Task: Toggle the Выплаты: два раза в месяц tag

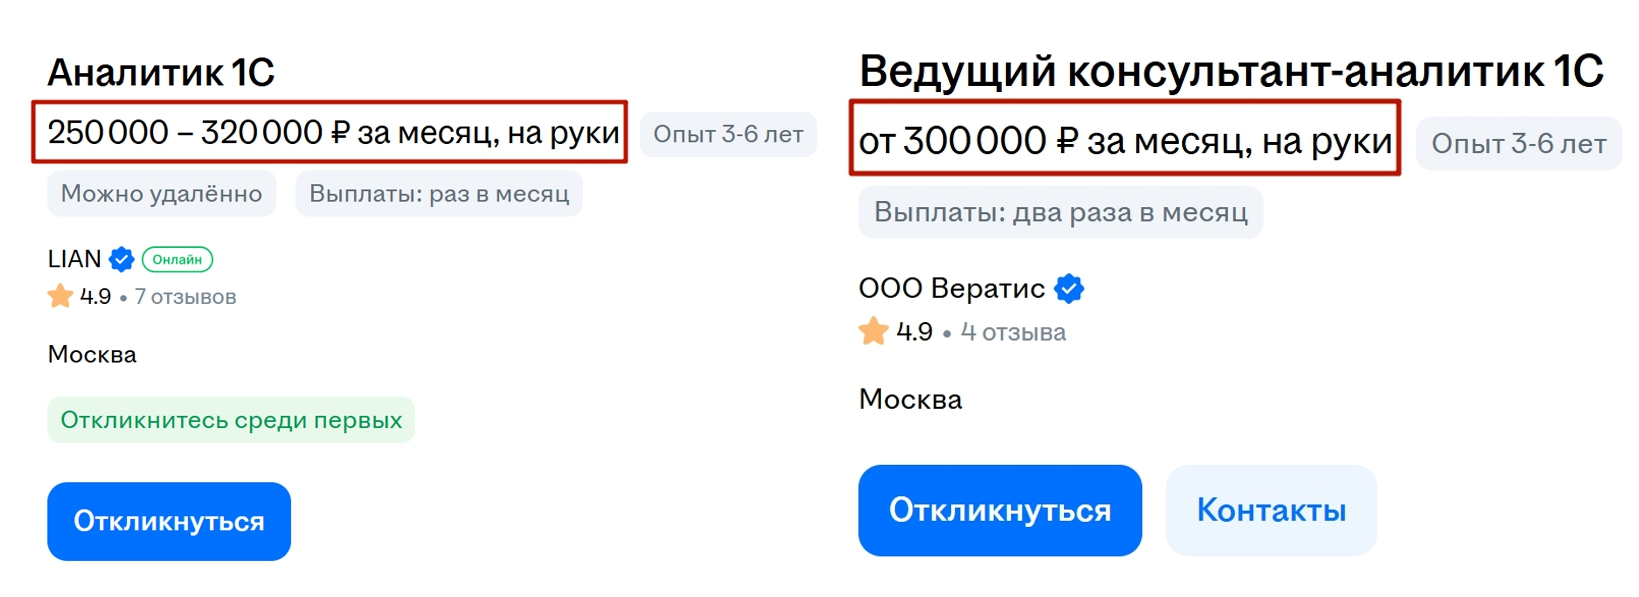Action: [x=1060, y=212]
